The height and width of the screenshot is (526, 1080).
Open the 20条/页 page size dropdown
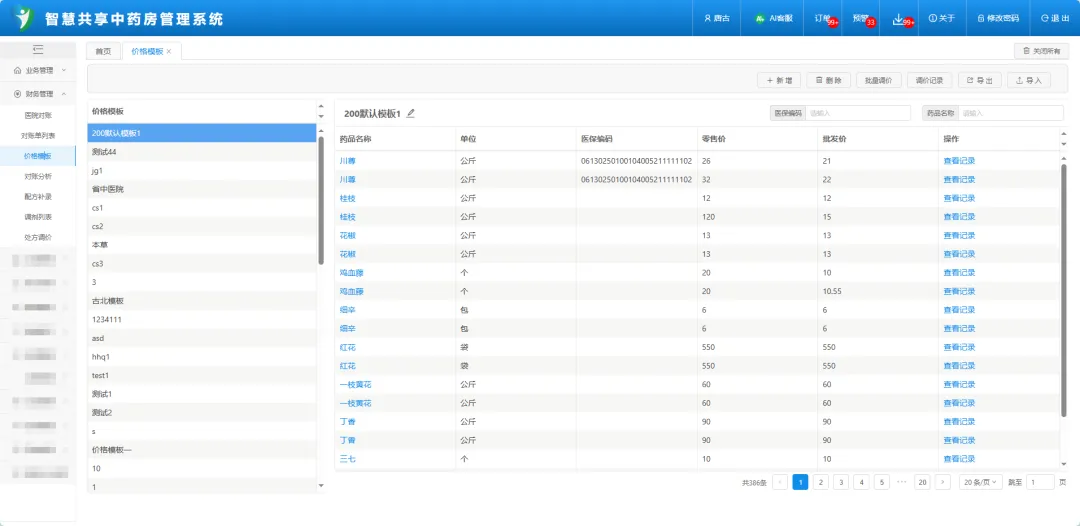981,482
